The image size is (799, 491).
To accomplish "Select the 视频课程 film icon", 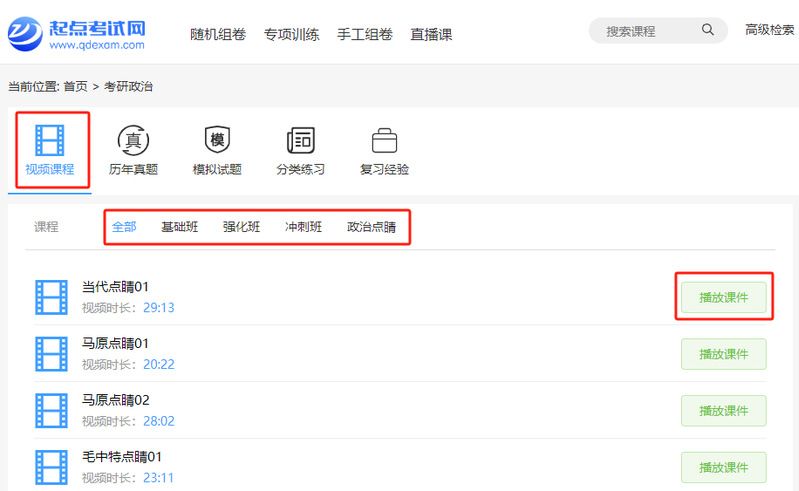I will [50, 139].
